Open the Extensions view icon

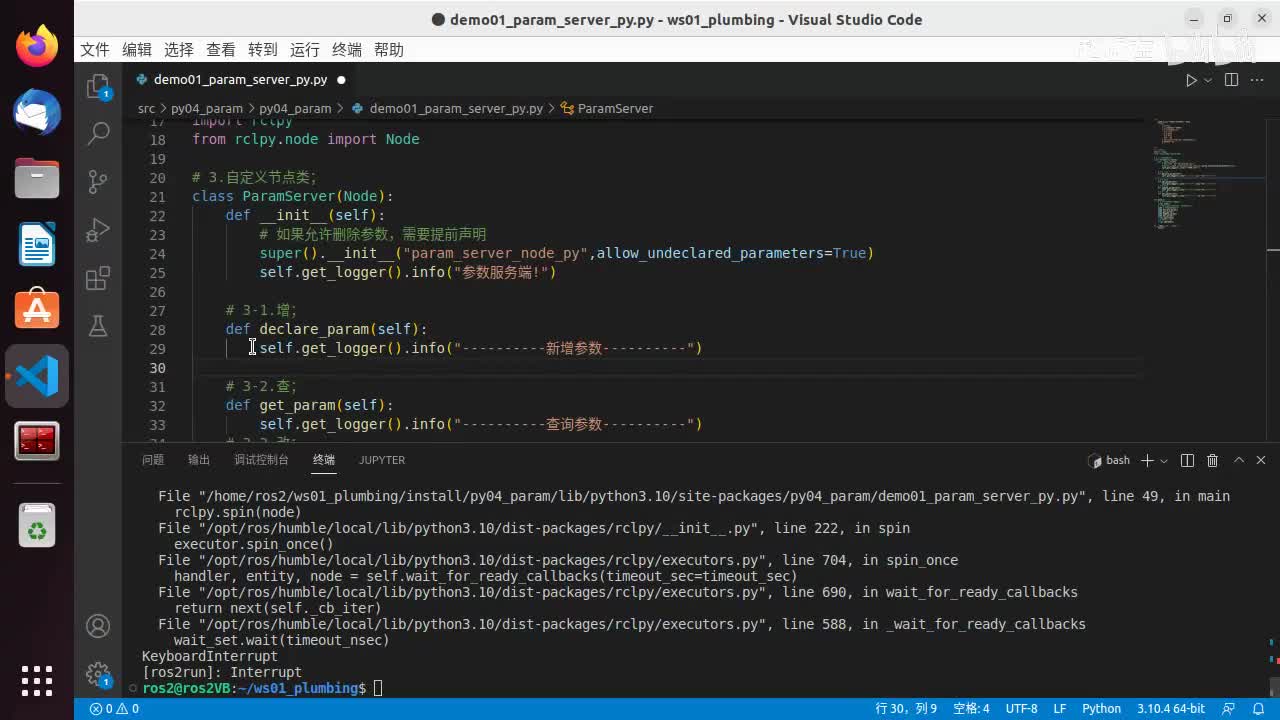coord(98,278)
